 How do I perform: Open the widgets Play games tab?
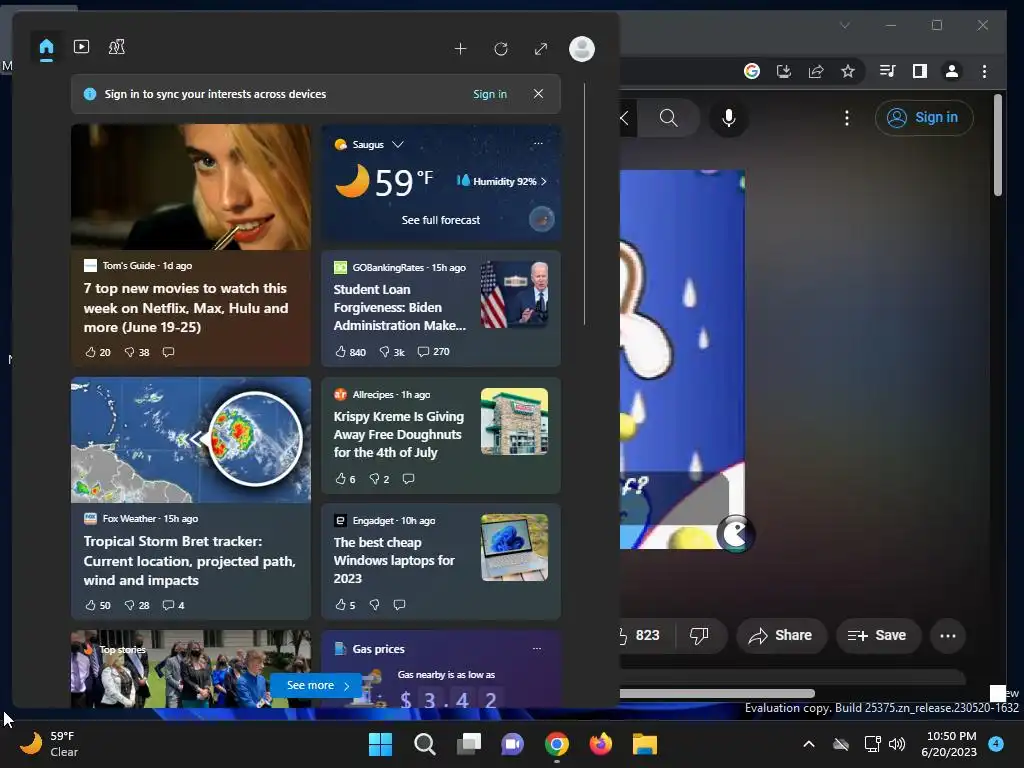pyautogui.click(x=117, y=47)
